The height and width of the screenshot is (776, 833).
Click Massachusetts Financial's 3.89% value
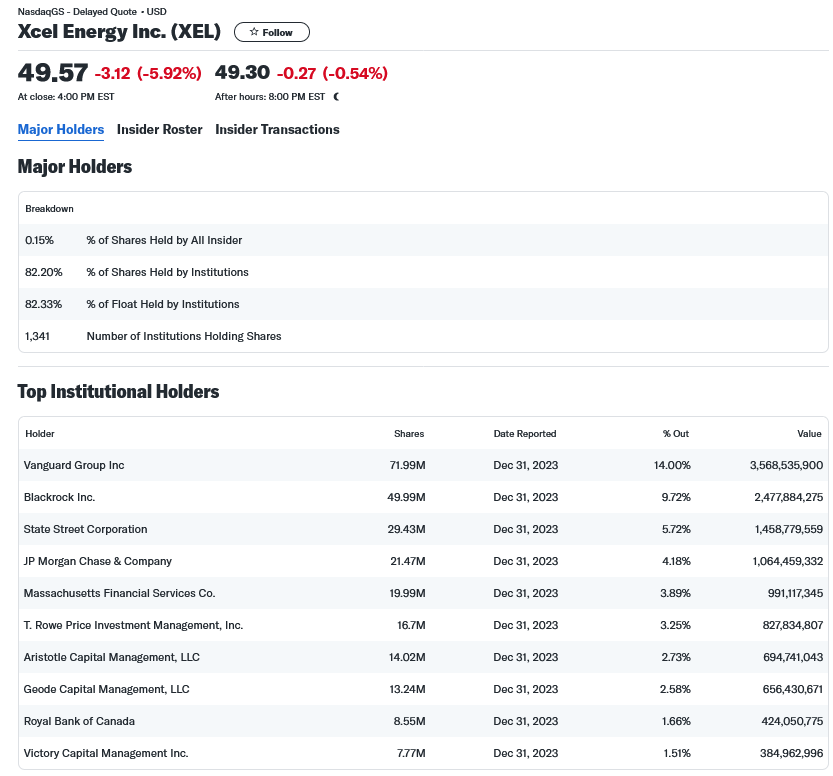click(675, 593)
